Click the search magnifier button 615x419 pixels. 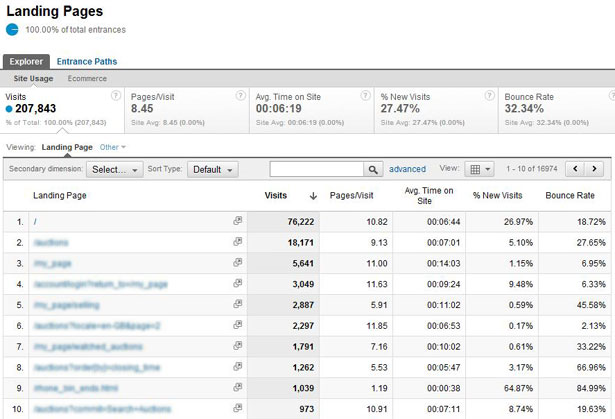373,169
